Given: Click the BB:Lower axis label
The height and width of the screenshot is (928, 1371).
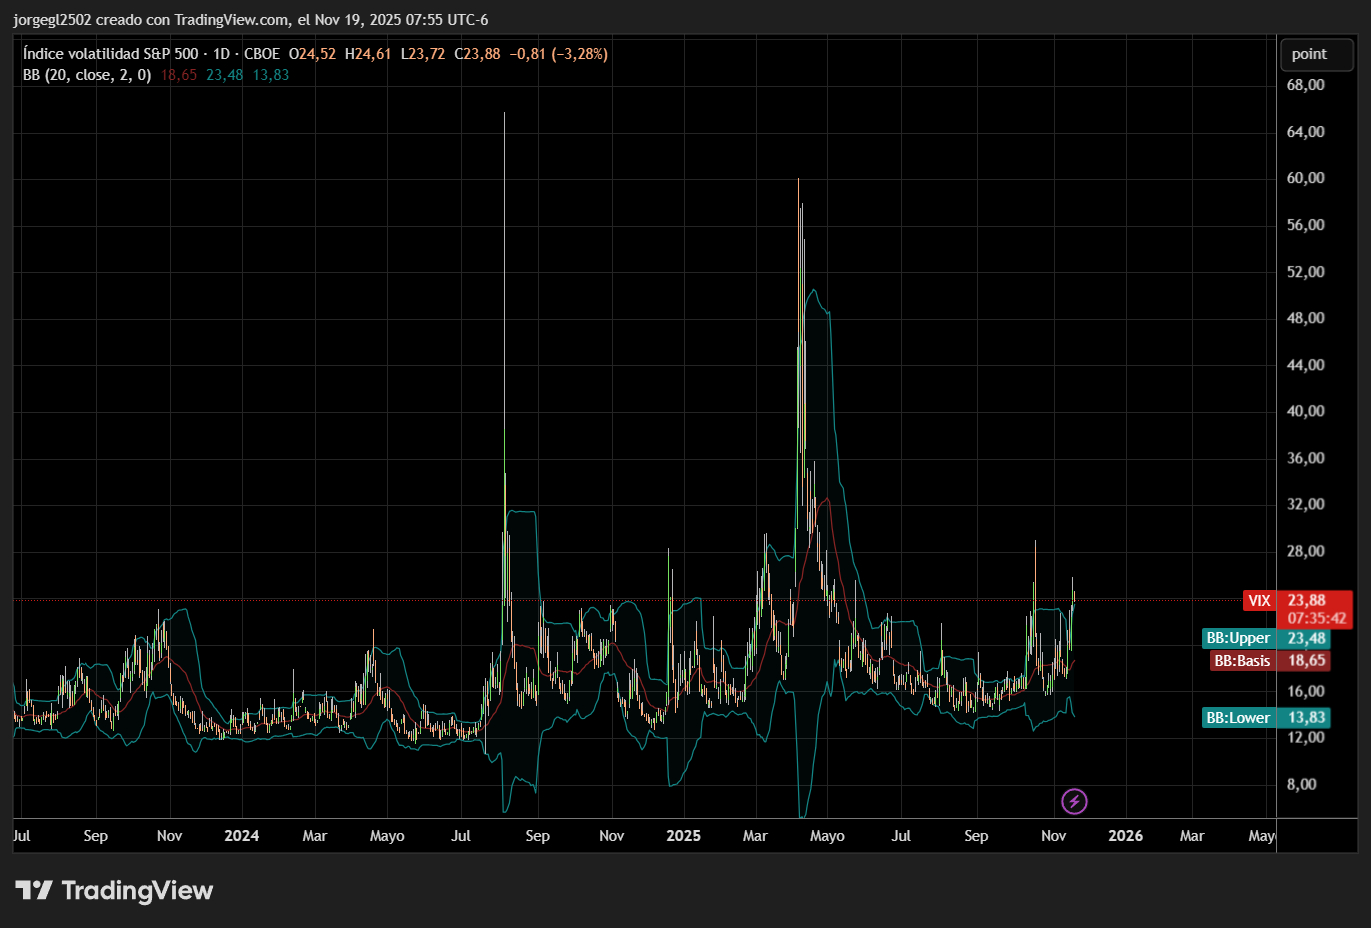Looking at the screenshot, I should [1238, 718].
